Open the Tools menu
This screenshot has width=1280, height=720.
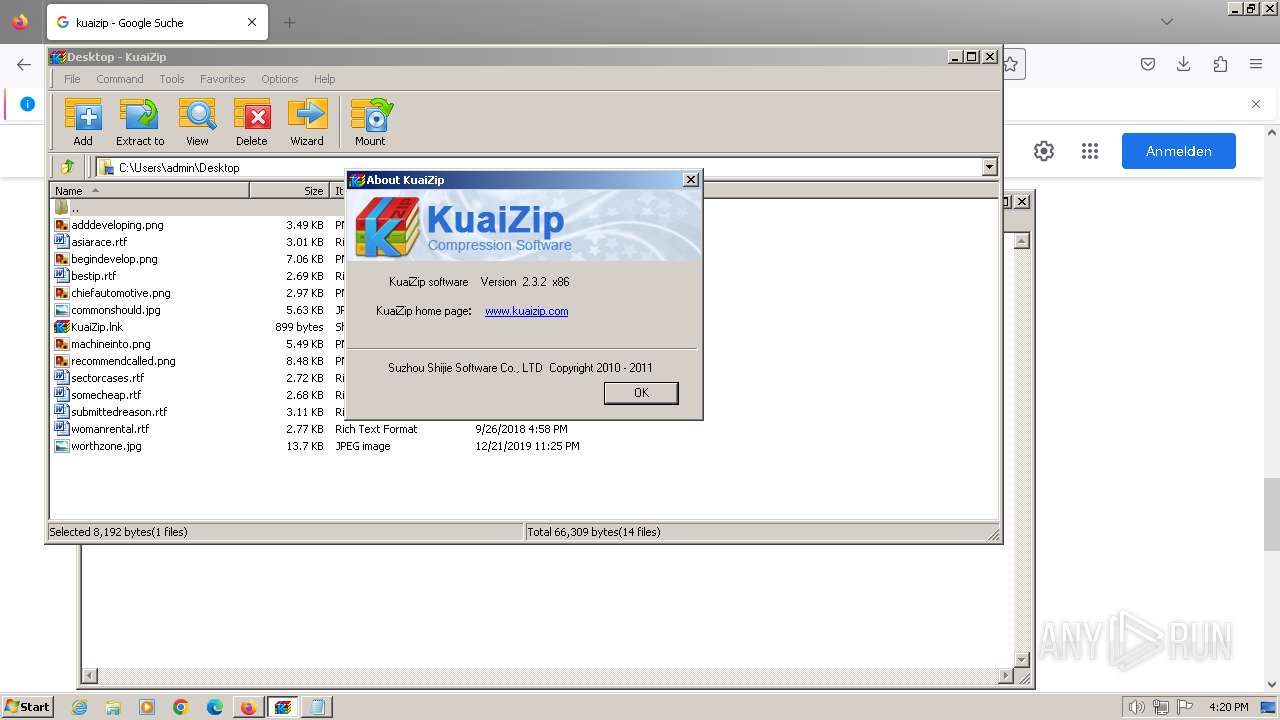point(172,79)
